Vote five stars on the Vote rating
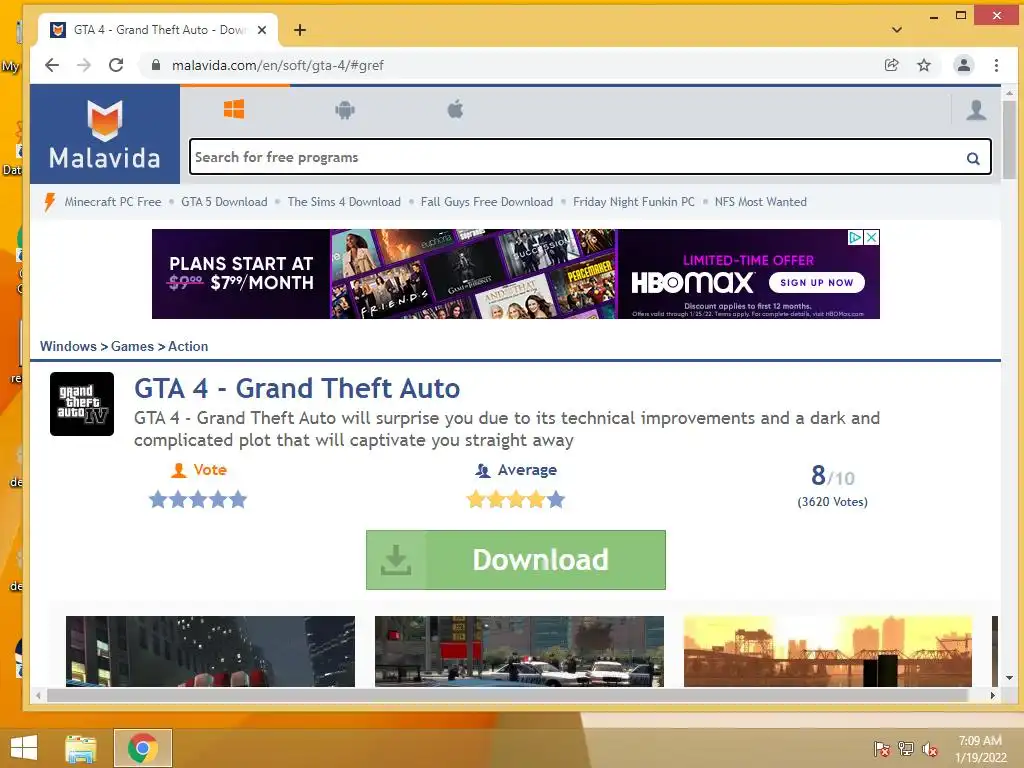1024x768 pixels. point(238,500)
